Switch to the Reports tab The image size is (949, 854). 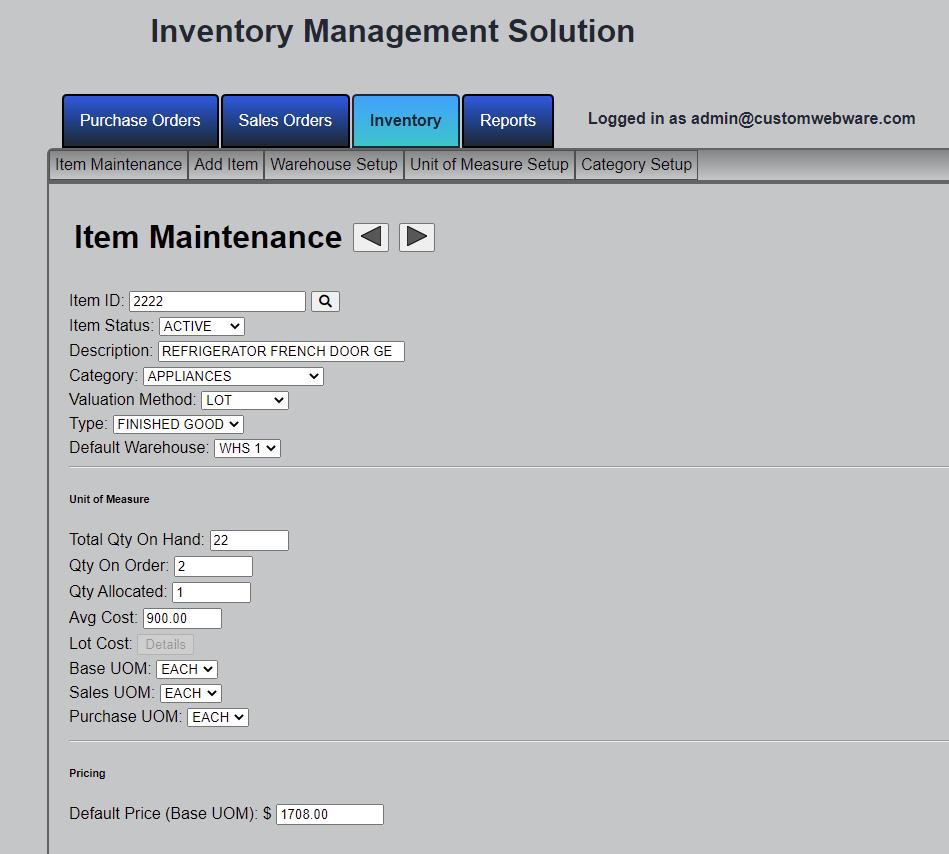[x=508, y=120]
